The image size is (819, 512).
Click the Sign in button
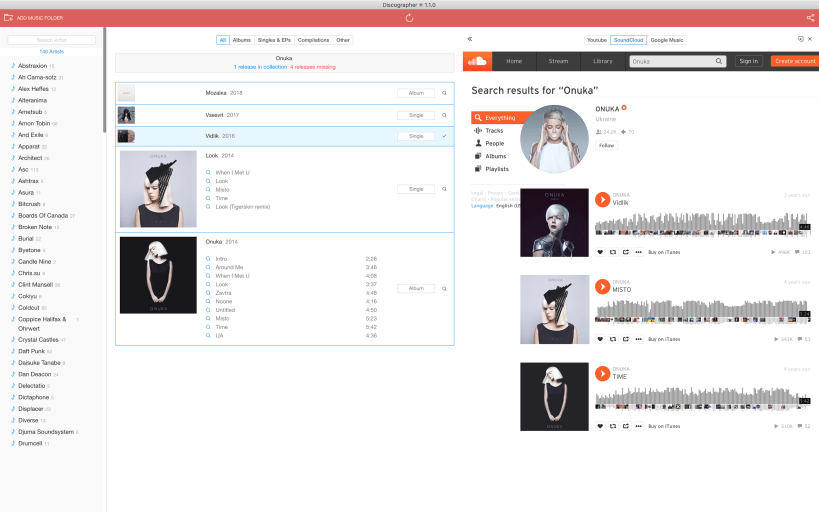tap(748, 61)
